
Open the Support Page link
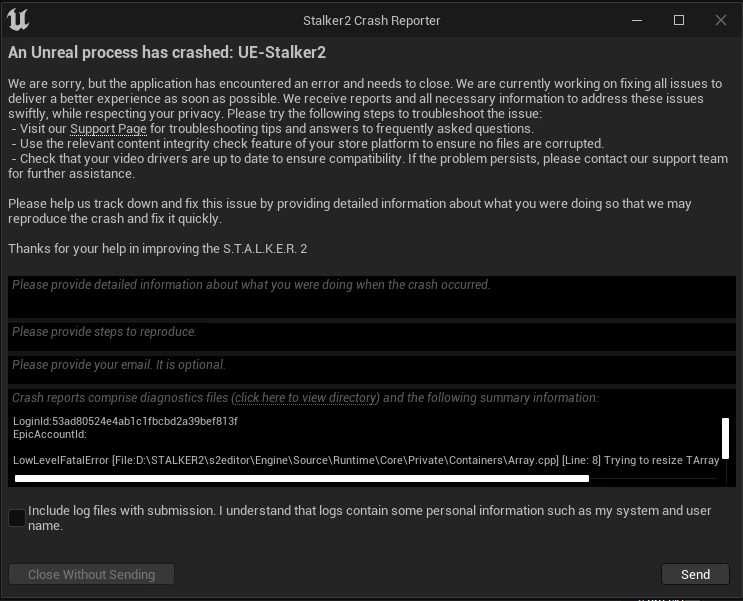coord(108,129)
